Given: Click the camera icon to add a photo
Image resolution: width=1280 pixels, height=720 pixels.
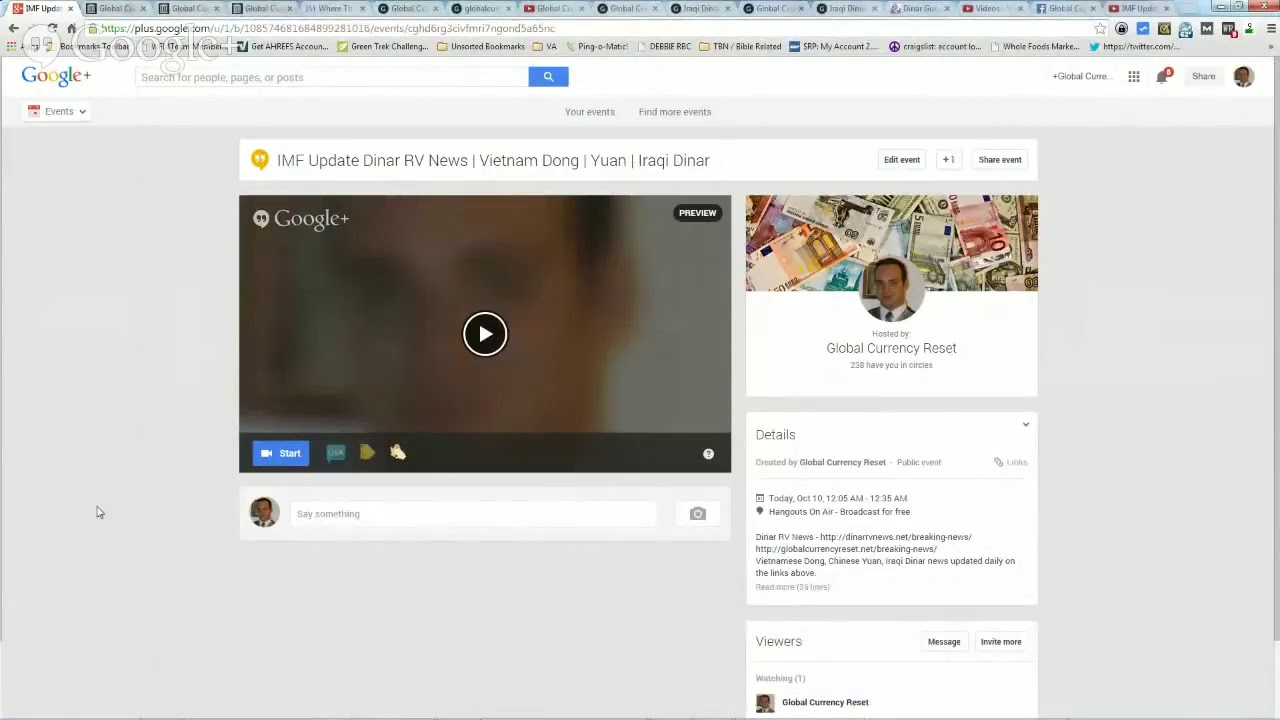Looking at the screenshot, I should coord(698,514).
